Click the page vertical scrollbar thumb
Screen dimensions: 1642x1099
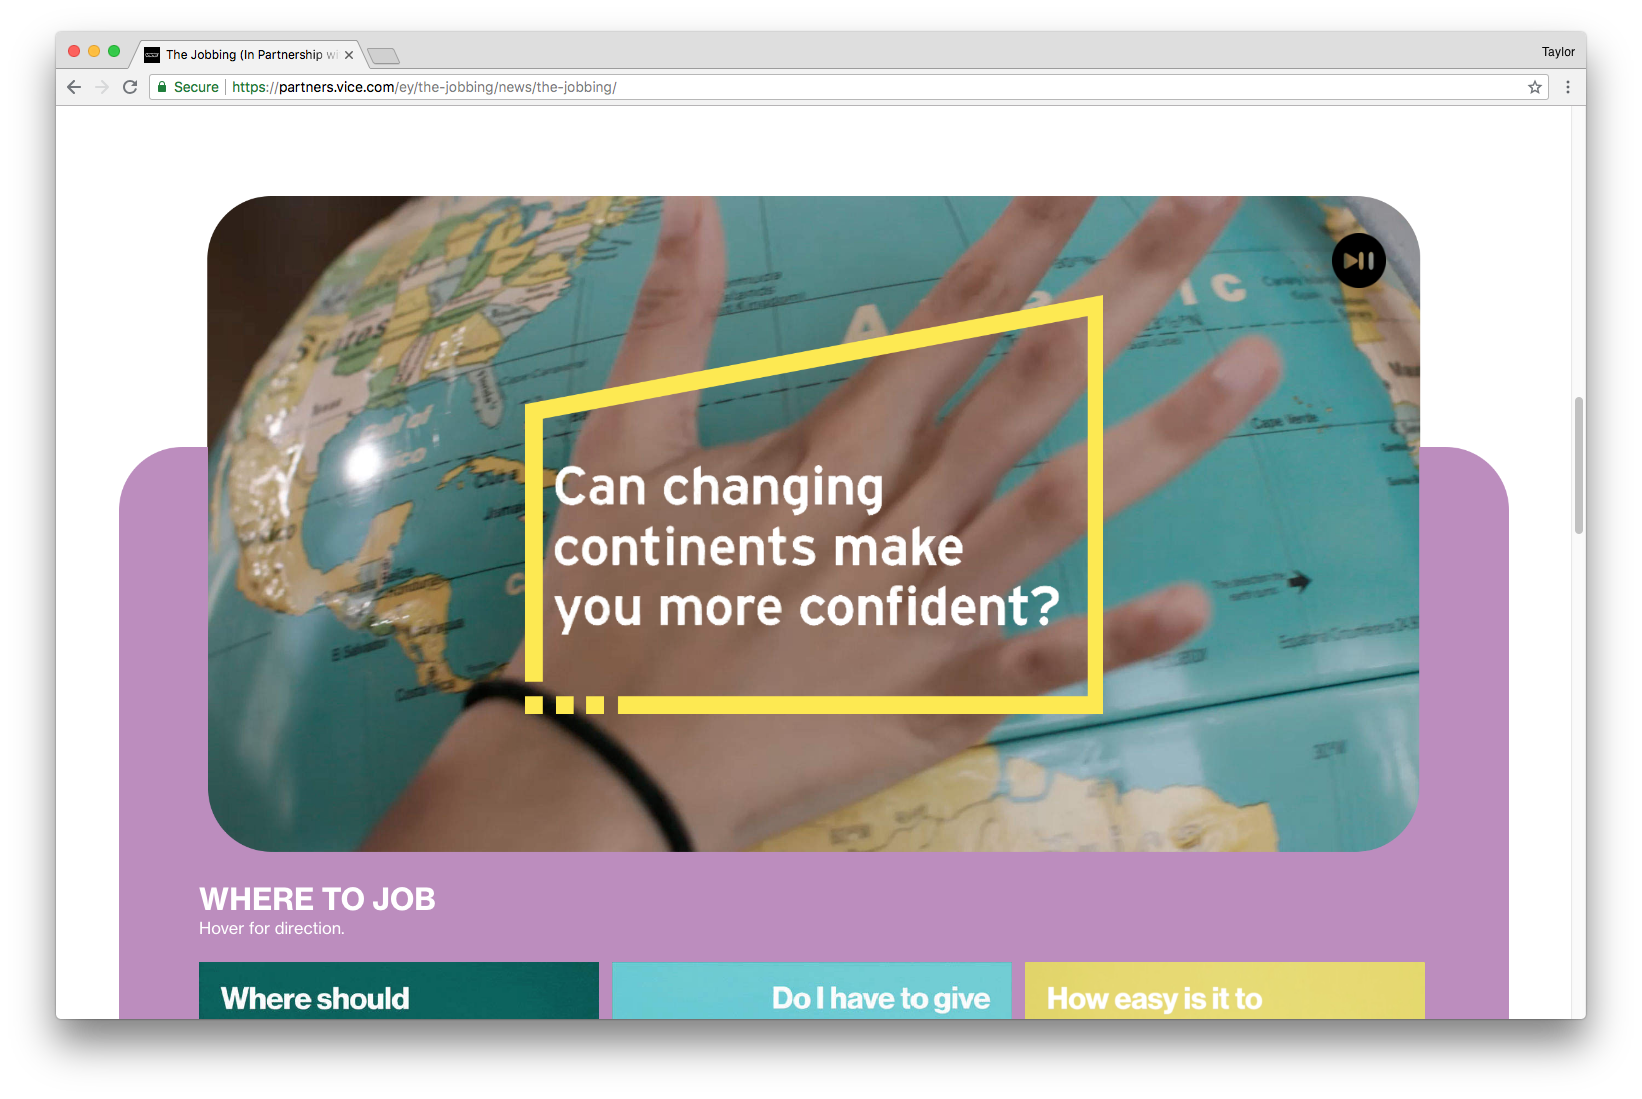(x=1579, y=465)
